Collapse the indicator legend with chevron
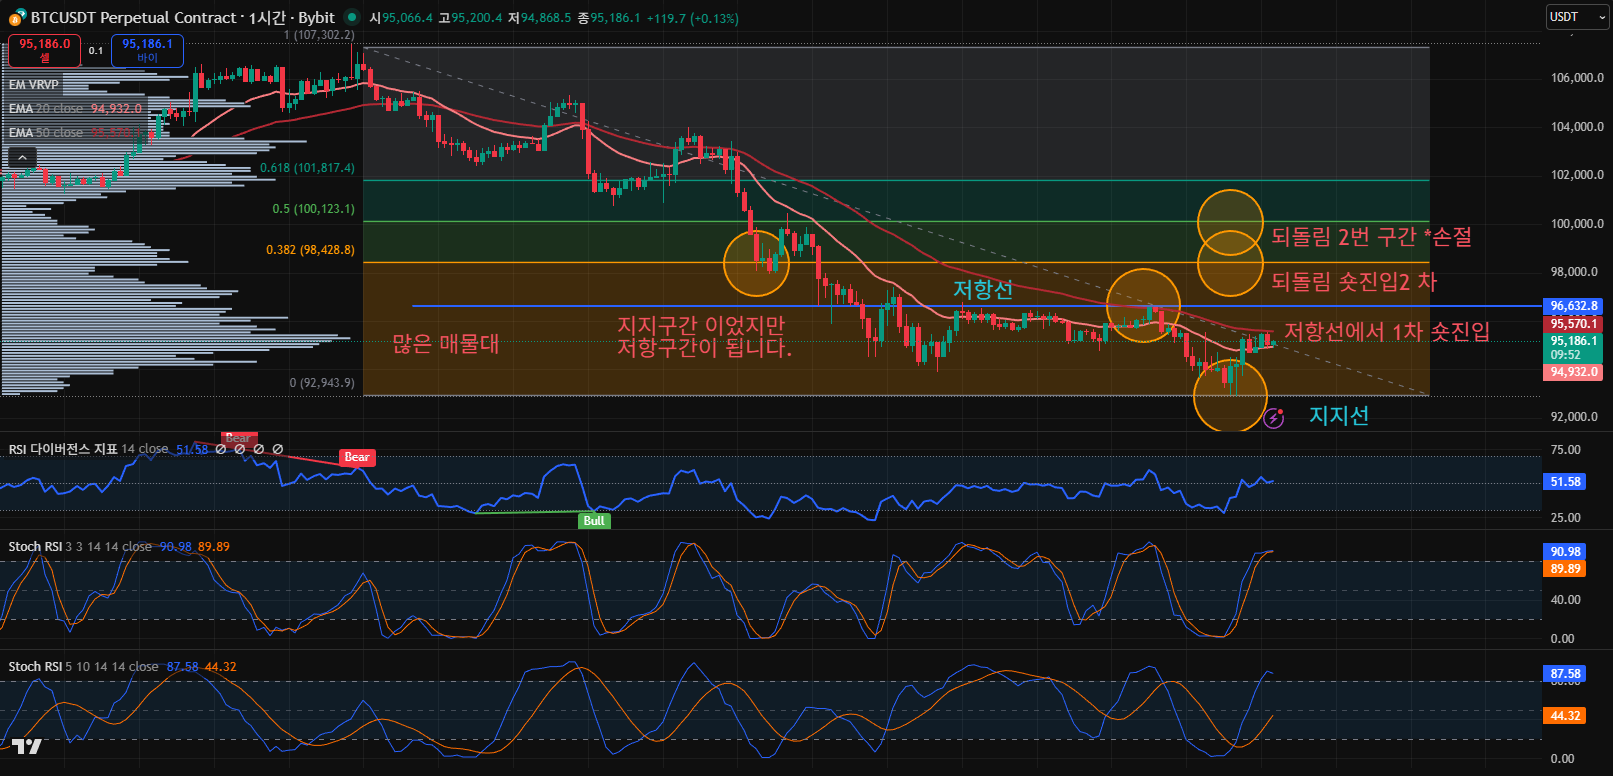Screen dimensions: 1613x776 click(22, 157)
